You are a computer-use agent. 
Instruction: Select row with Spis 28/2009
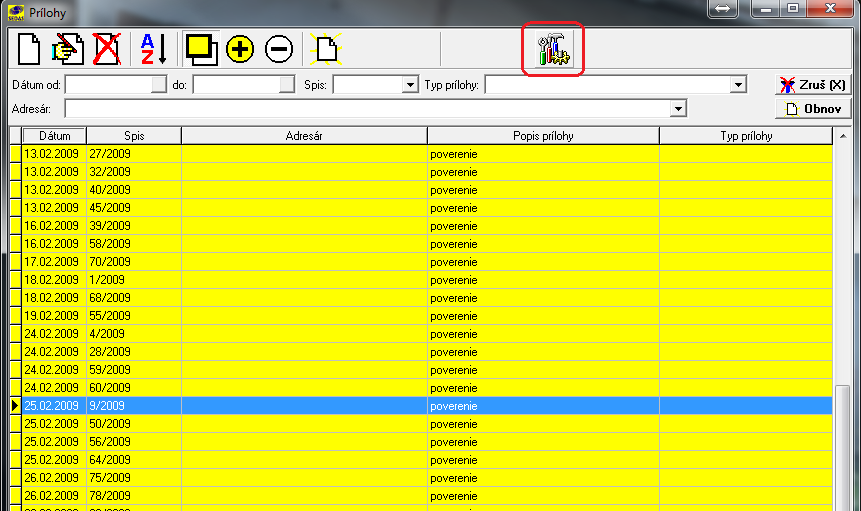point(421,352)
